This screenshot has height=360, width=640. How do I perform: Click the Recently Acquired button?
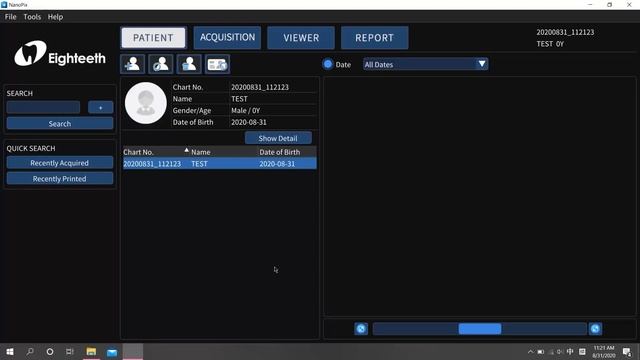[60, 162]
